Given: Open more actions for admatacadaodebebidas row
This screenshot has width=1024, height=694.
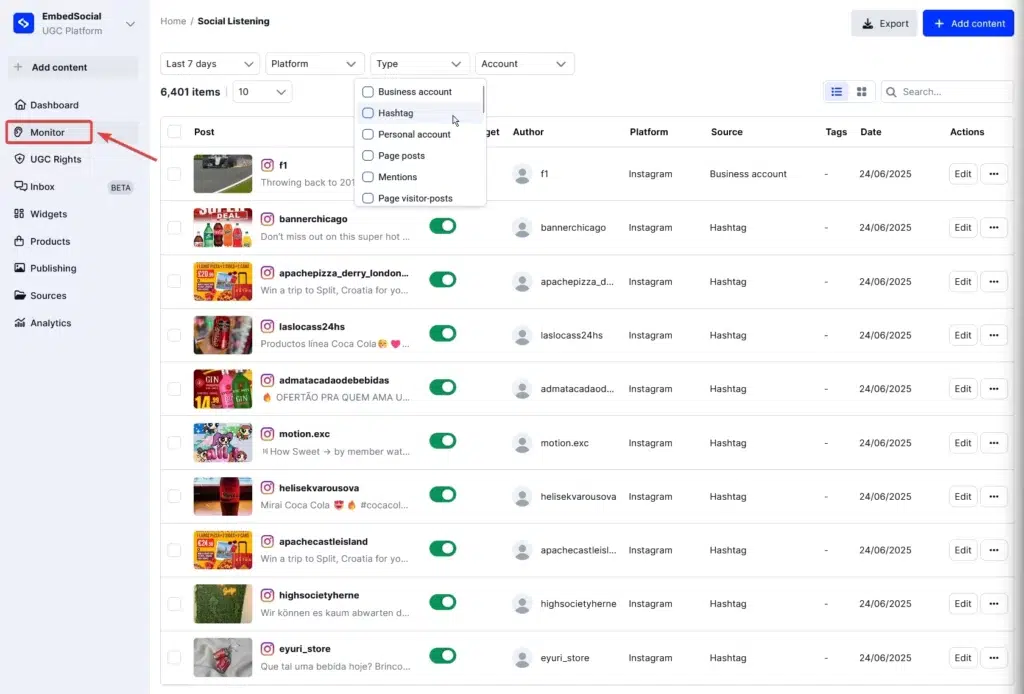Looking at the screenshot, I should (x=994, y=388).
